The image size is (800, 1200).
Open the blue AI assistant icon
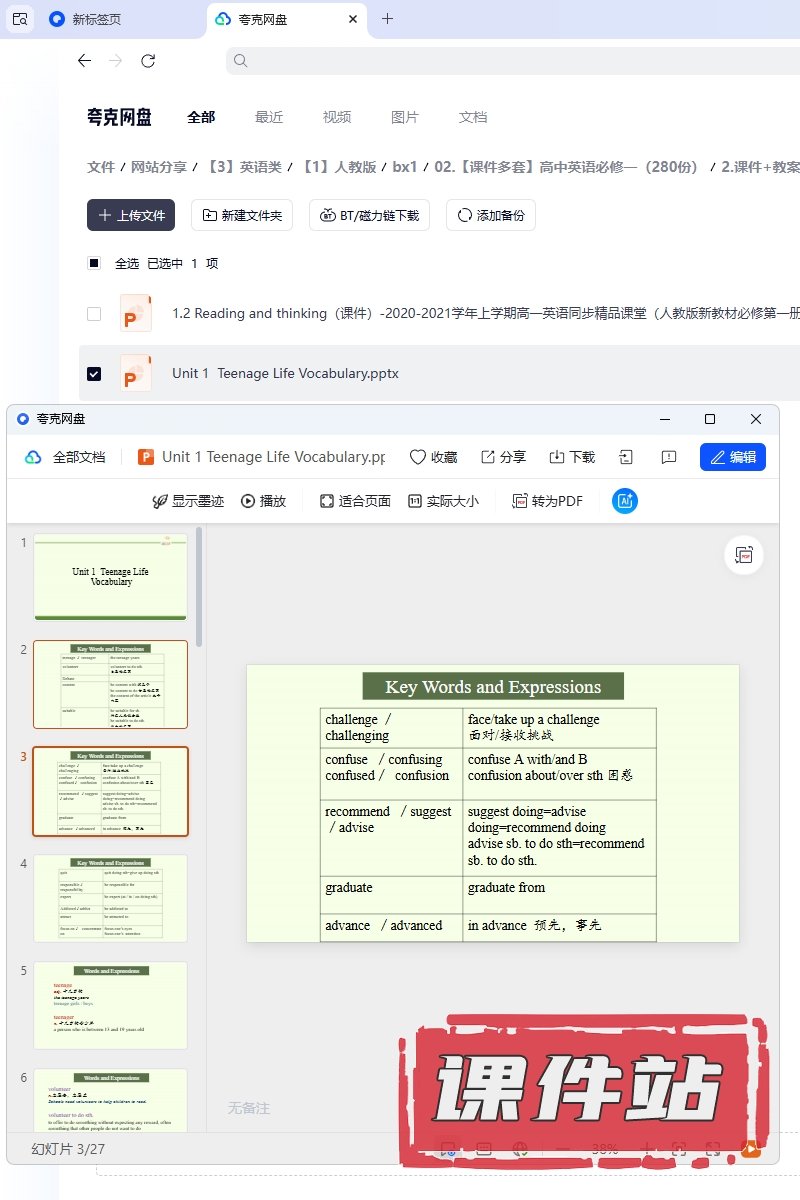coord(625,501)
